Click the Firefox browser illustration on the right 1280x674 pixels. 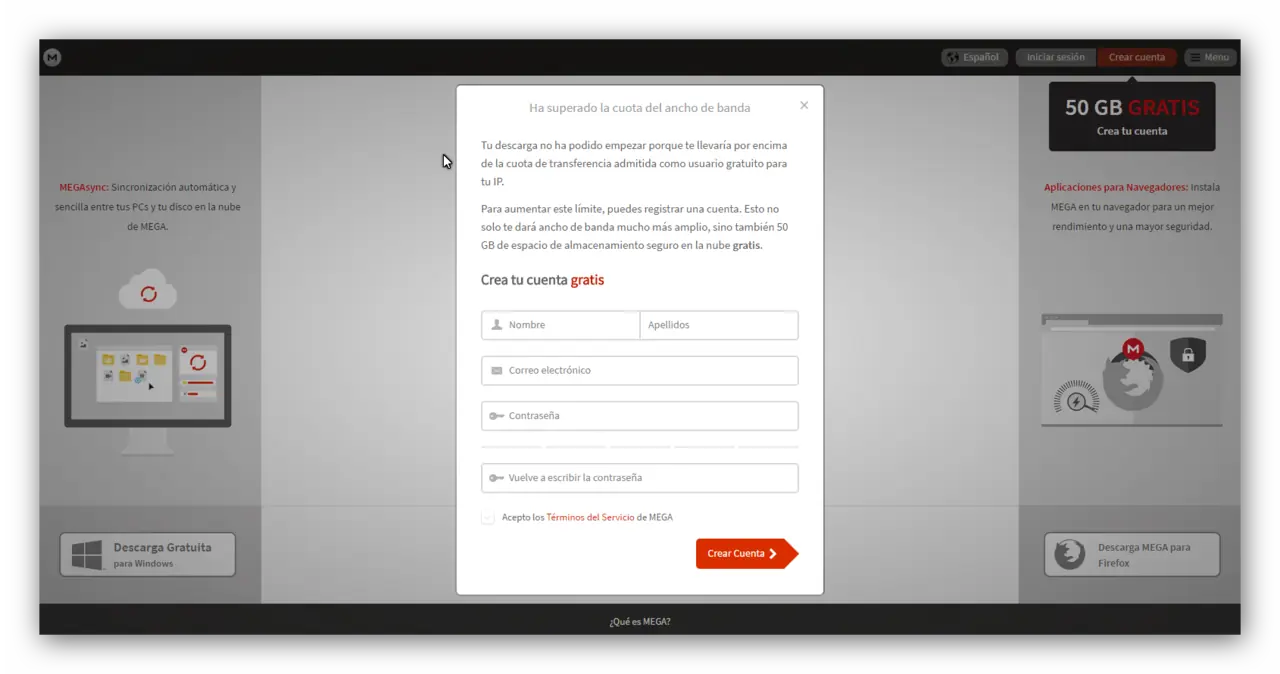click(1132, 370)
